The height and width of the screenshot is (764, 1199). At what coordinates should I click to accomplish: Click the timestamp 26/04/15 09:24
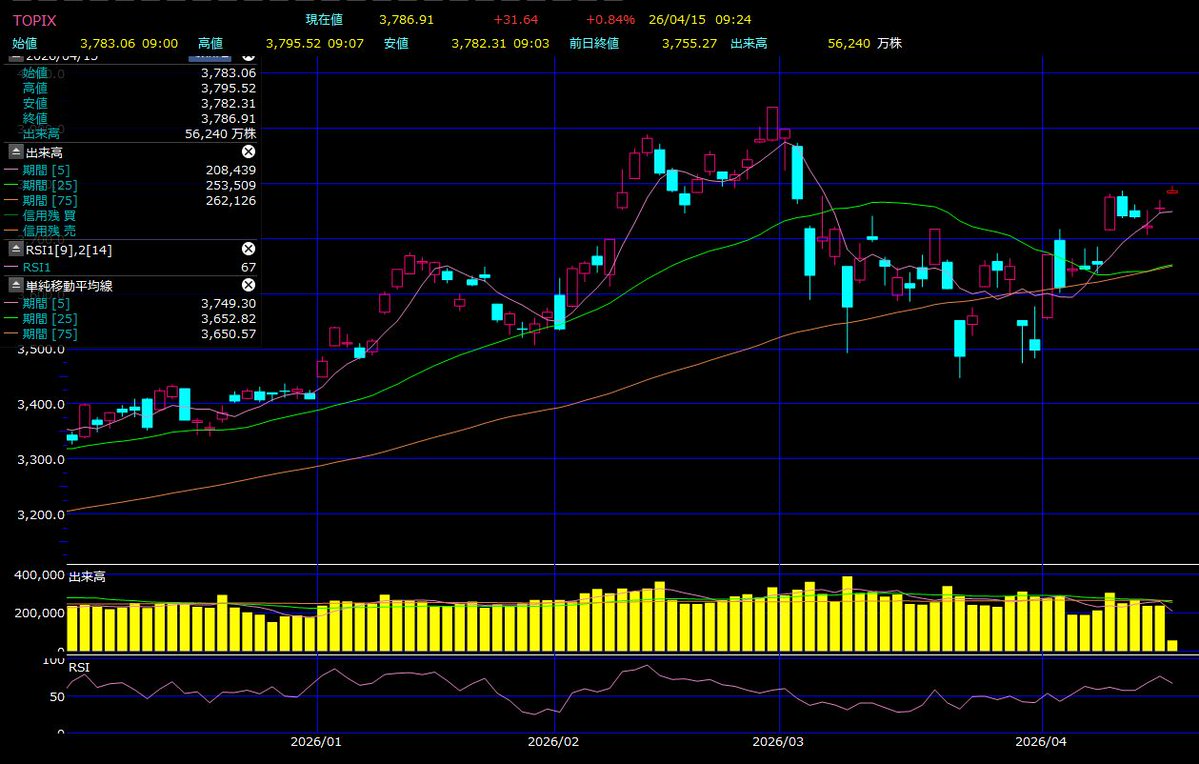click(x=700, y=20)
